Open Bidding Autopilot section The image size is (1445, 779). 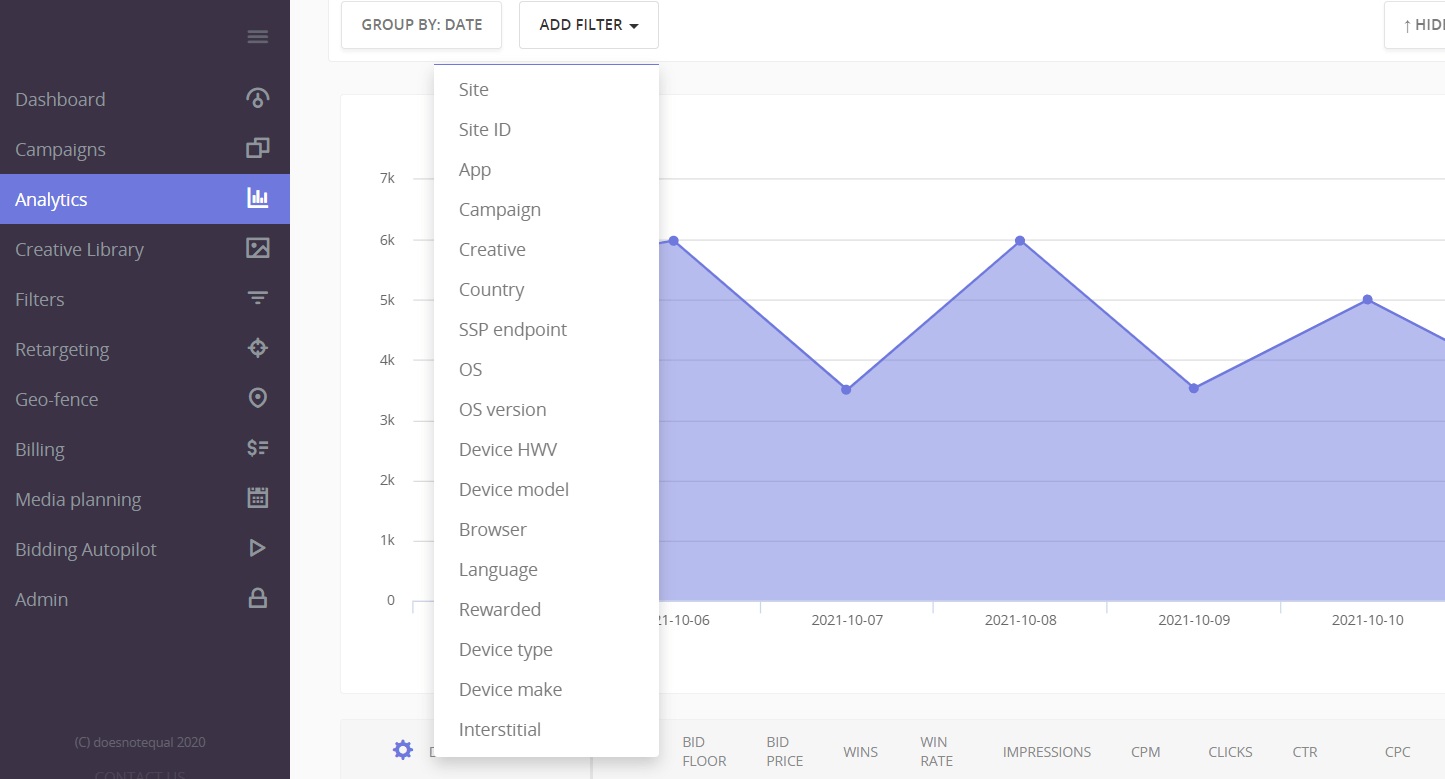coord(145,549)
